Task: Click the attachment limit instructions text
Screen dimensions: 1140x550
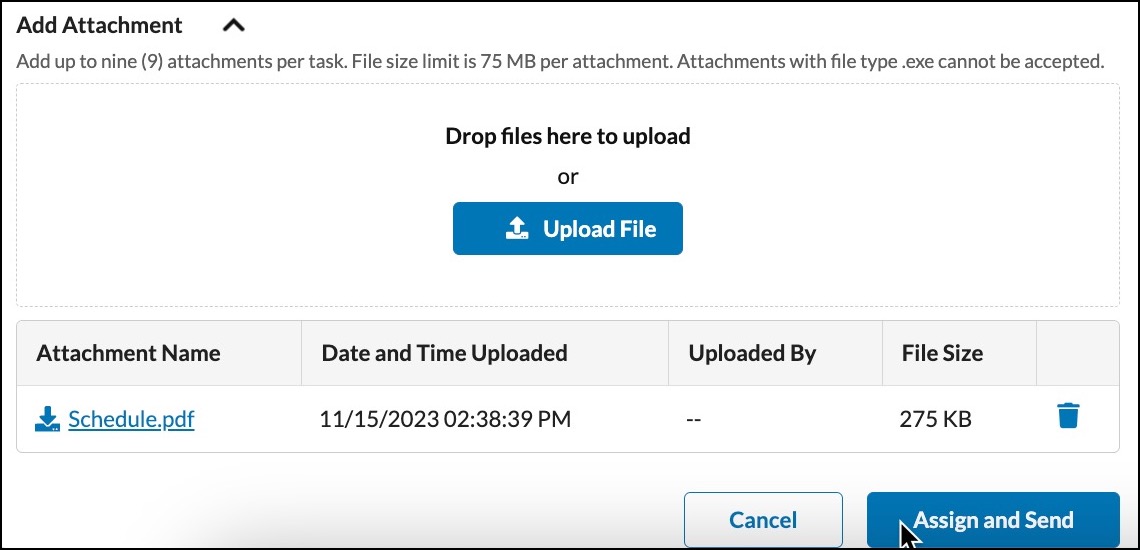Action: tap(560, 61)
